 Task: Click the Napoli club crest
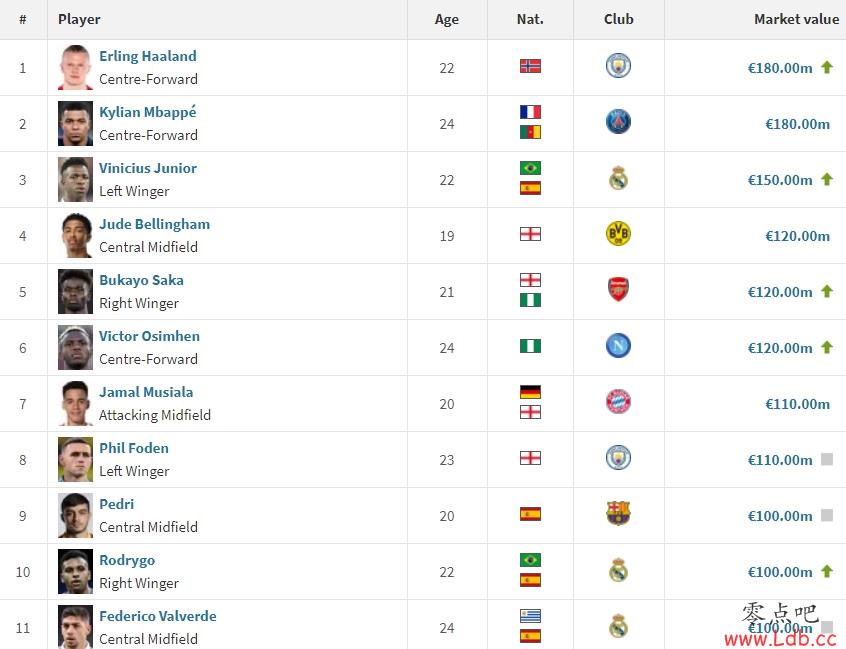tap(618, 346)
